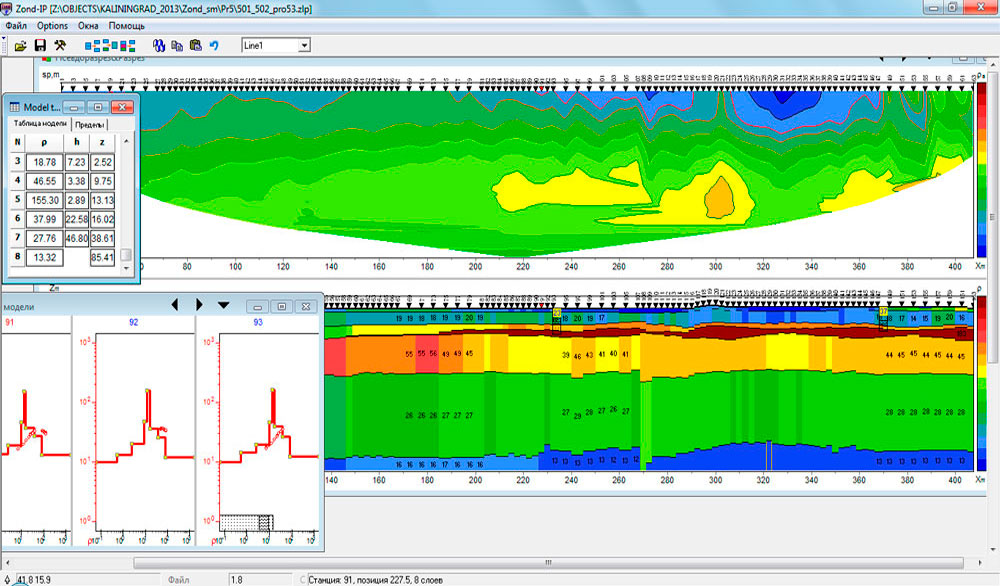Viewport: 1000px width, 586px height.
Task: Click the blue undo arrow icon
Action: pos(214,46)
